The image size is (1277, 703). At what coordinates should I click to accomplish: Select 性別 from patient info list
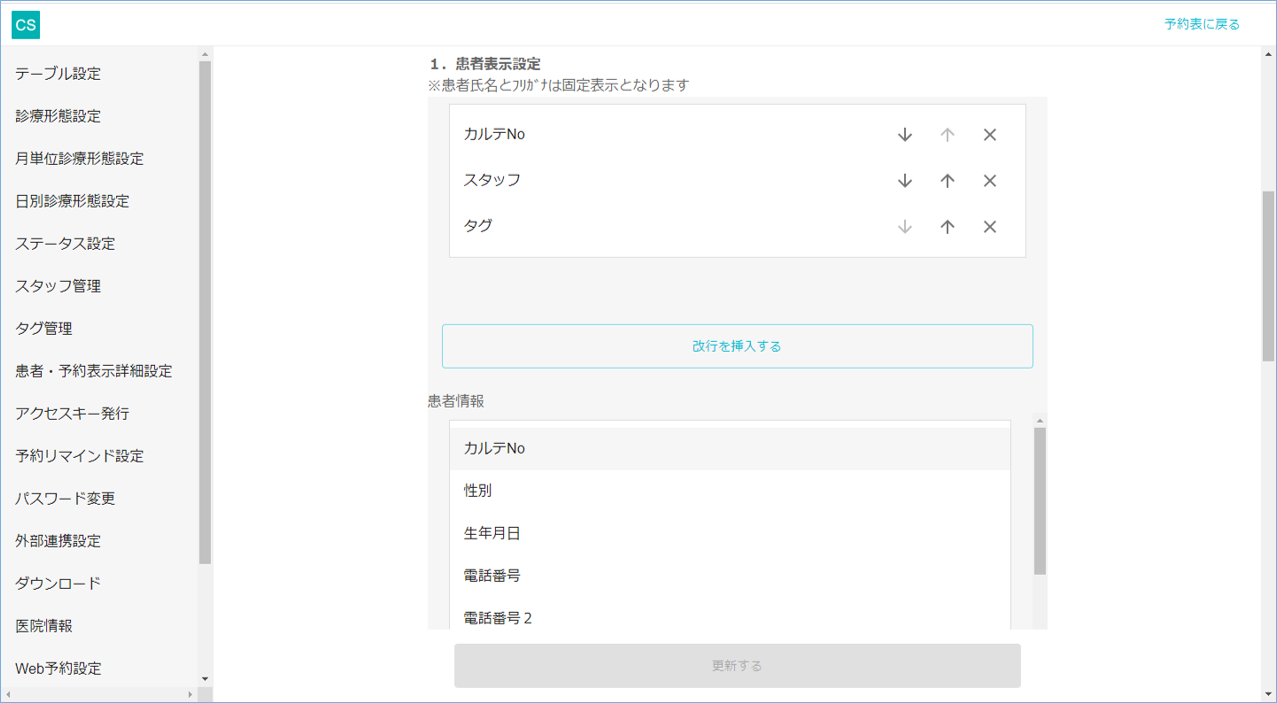click(478, 491)
